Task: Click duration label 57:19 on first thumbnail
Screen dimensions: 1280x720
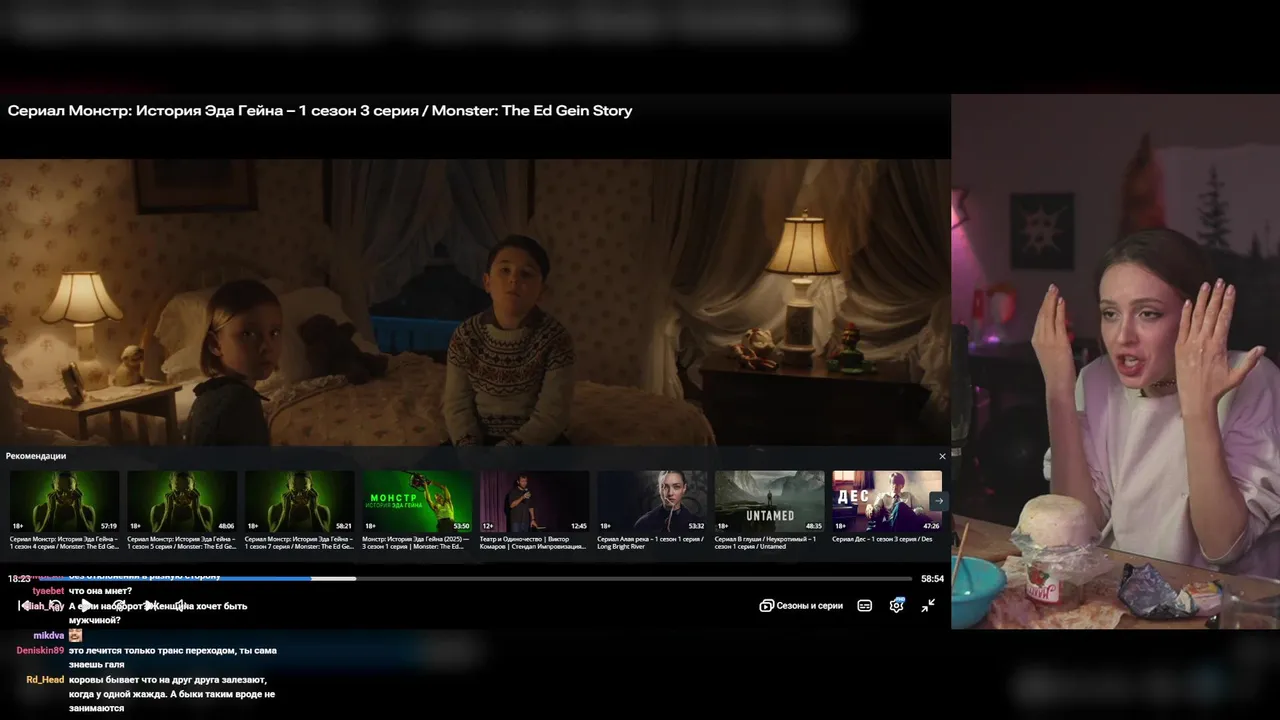Action: pyautogui.click(x=109, y=526)
